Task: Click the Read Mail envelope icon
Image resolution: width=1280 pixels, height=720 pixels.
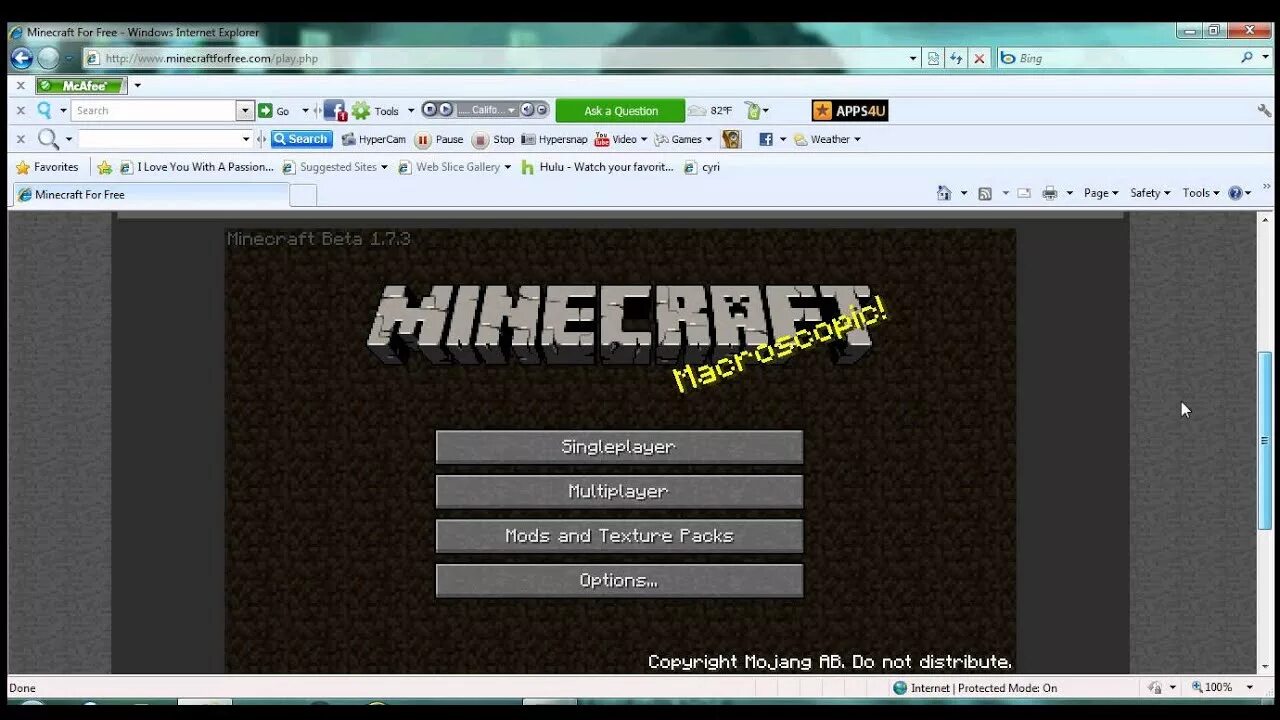Action: pos(1024,193)
